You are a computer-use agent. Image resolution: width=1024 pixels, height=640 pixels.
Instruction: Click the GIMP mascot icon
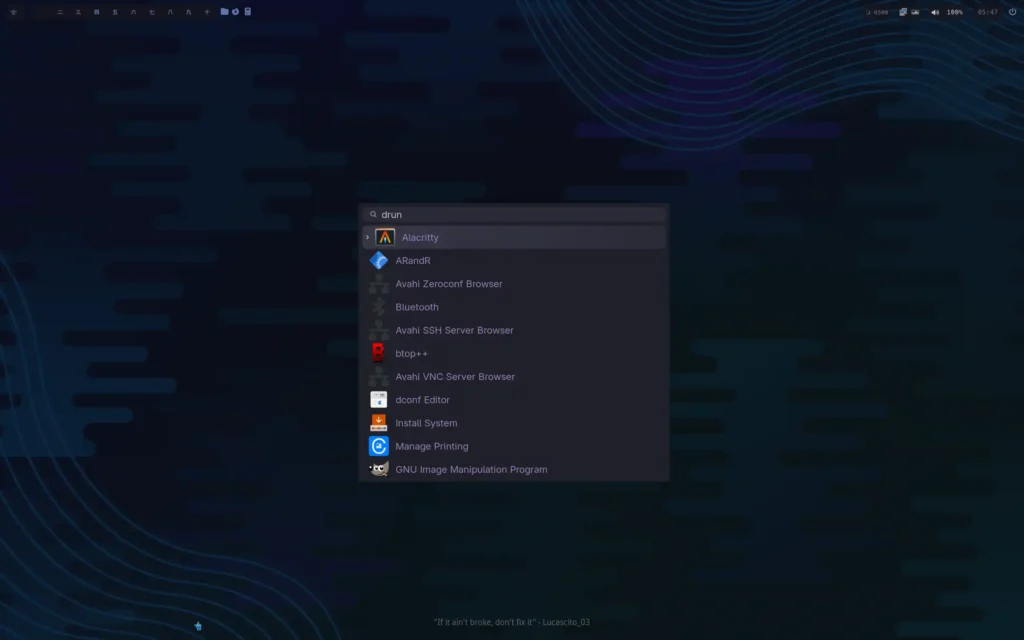[379, 469]
